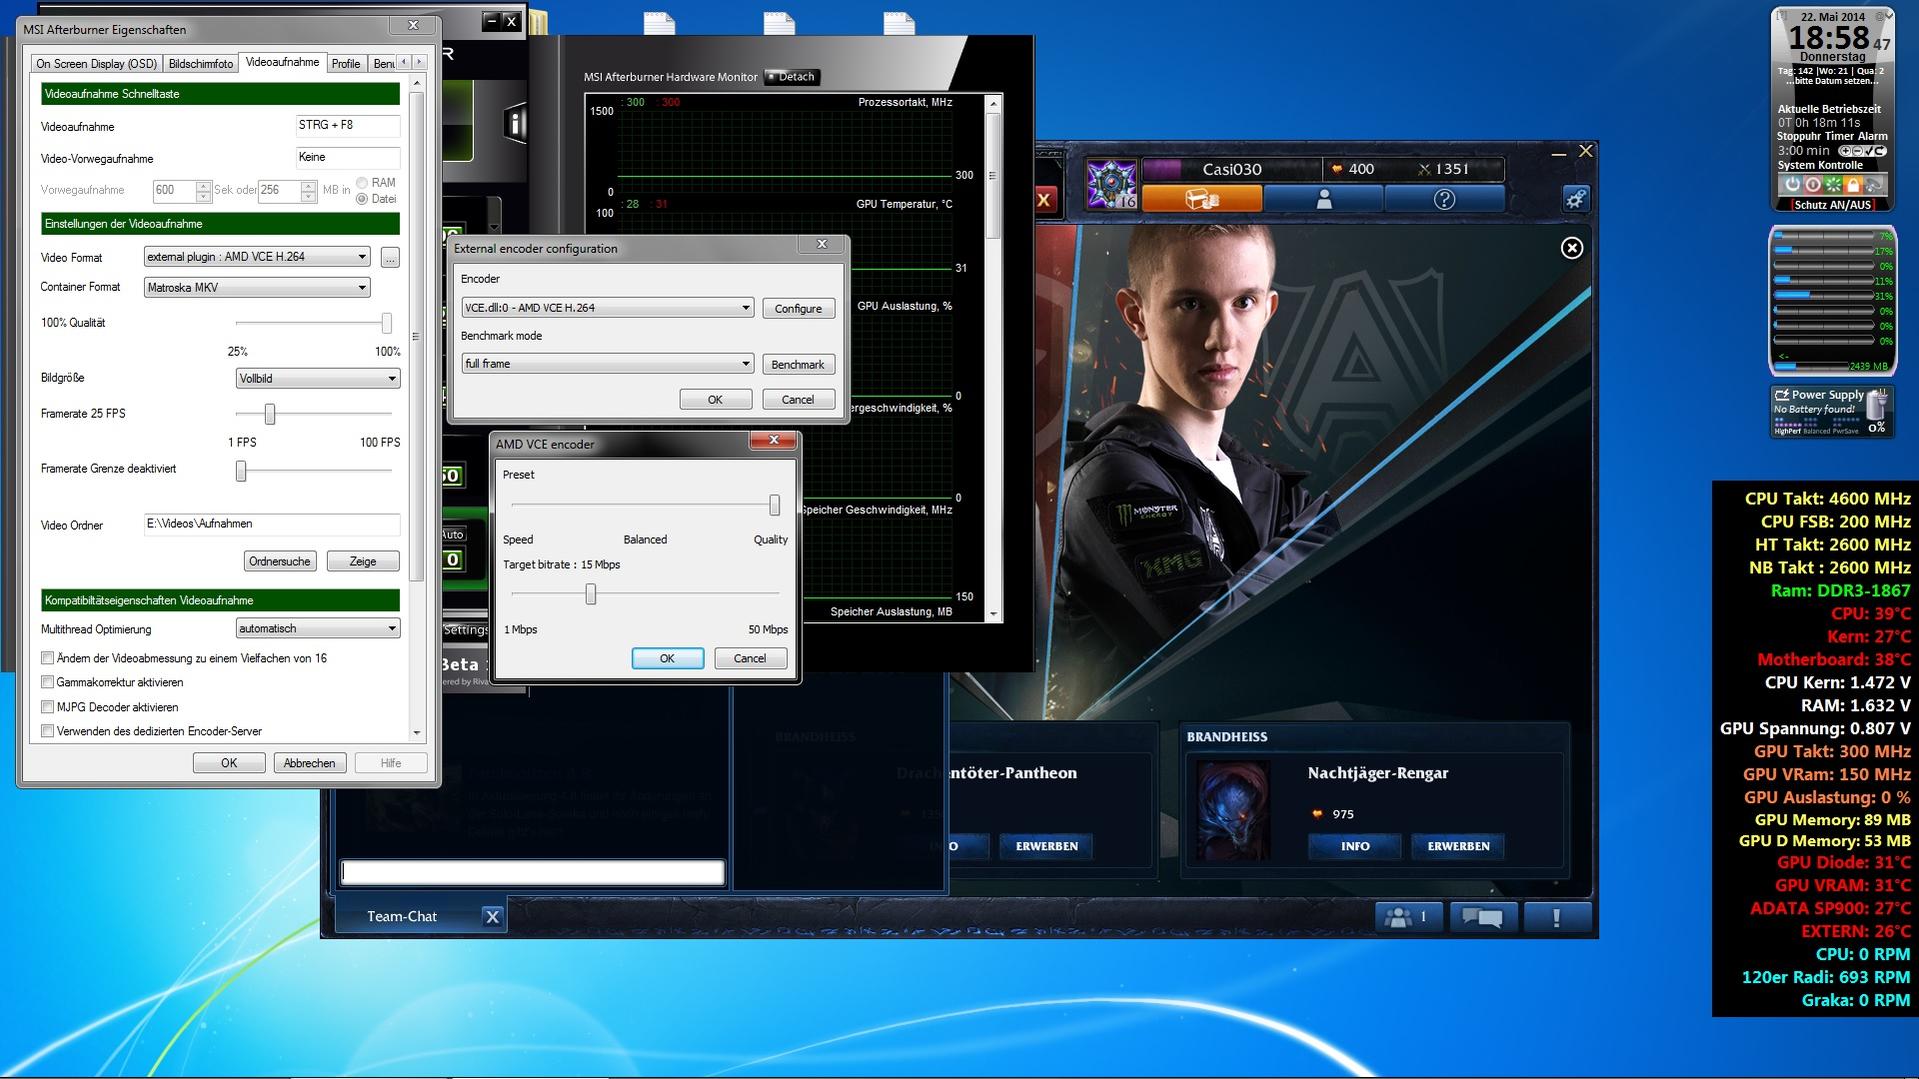Switch to Bildschirmfoto tab
The height and width of the screenshot is (1079, 1919).
coord(201,63)
